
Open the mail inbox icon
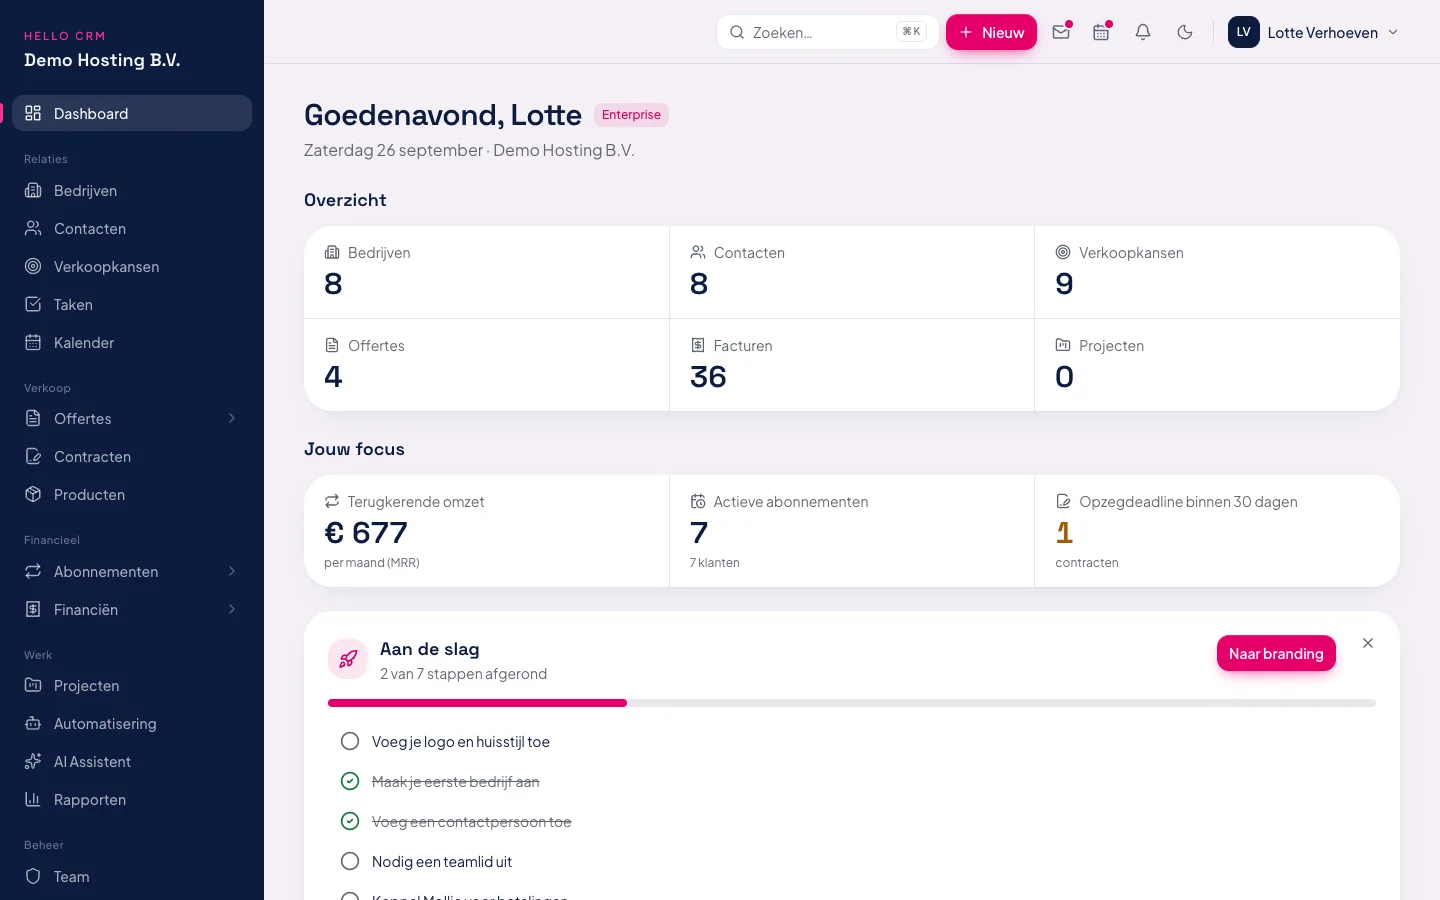(x=1061, y=32)
